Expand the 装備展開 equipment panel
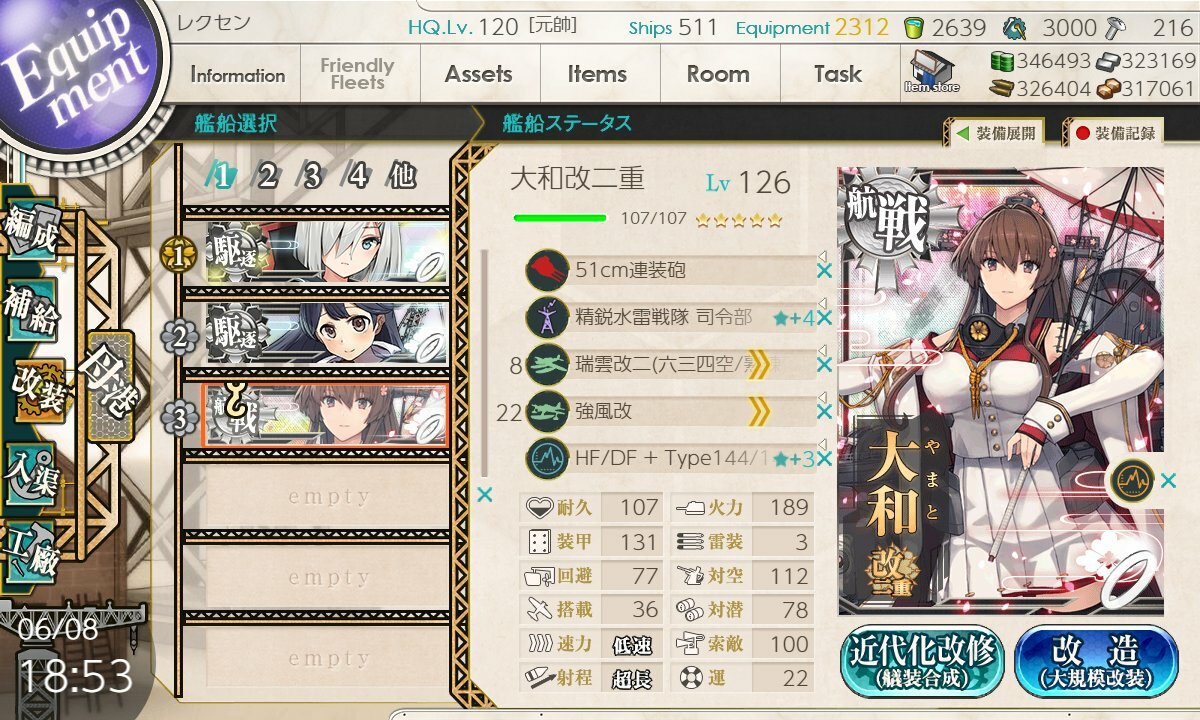The image size is (1200, 720). tap(995, 132)
